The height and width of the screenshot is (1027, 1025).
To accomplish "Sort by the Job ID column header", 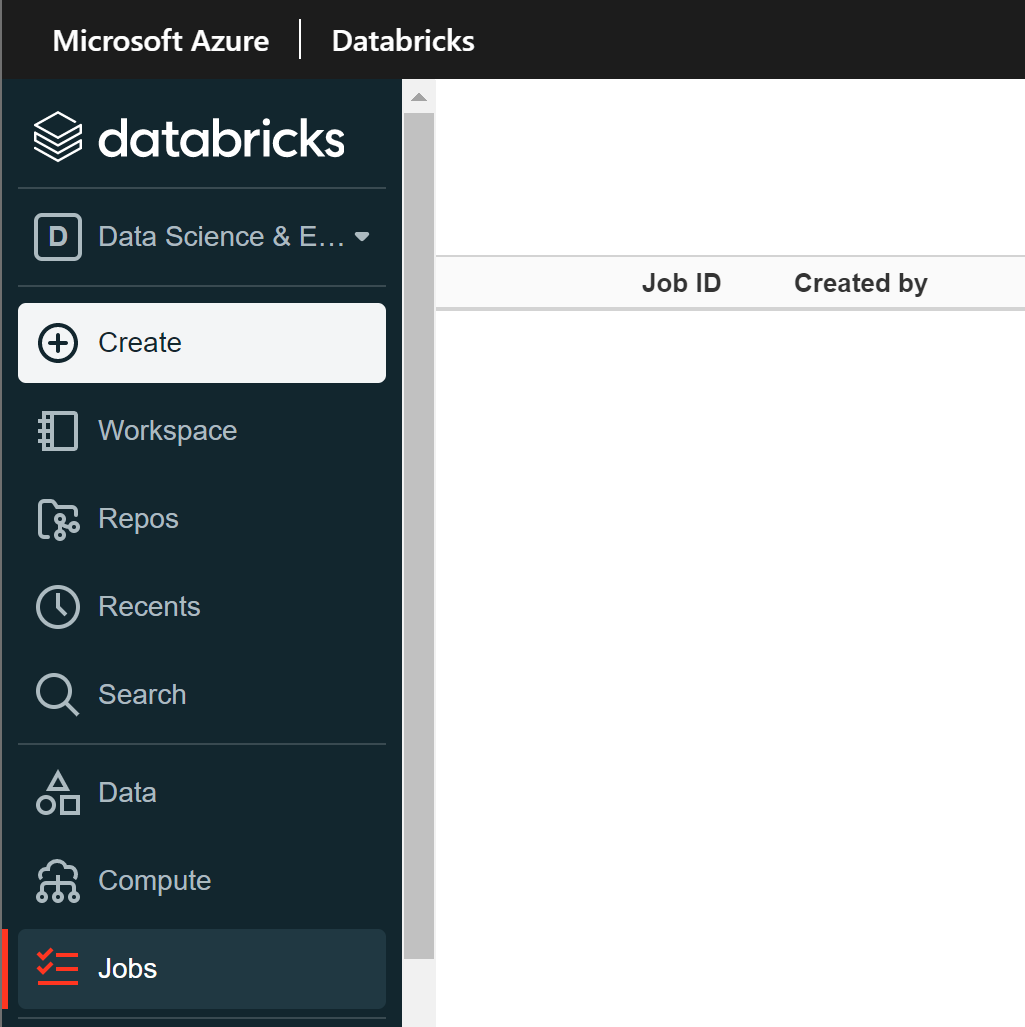I will coord(681,283).
